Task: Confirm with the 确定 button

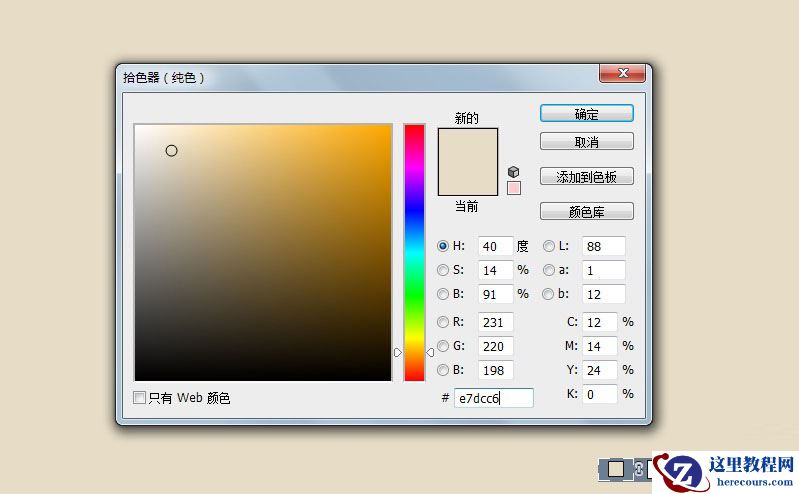Action: pos(587,114)
